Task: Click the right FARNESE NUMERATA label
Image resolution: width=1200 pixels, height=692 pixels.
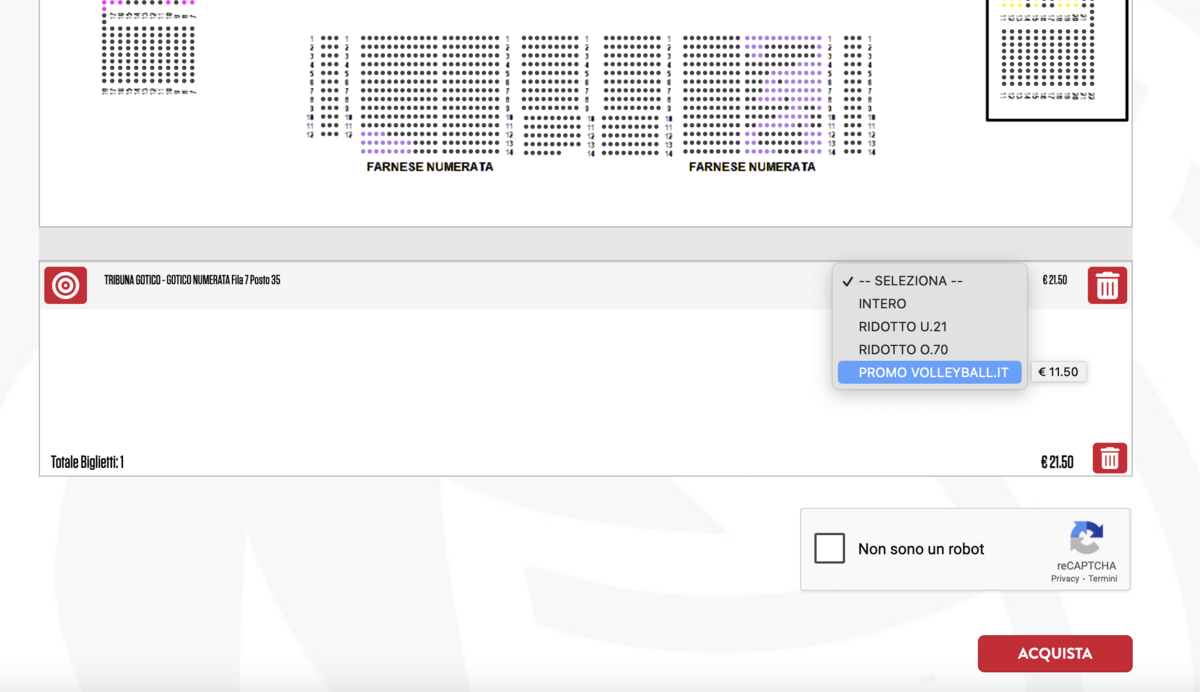Action: [x=752, y=167]
